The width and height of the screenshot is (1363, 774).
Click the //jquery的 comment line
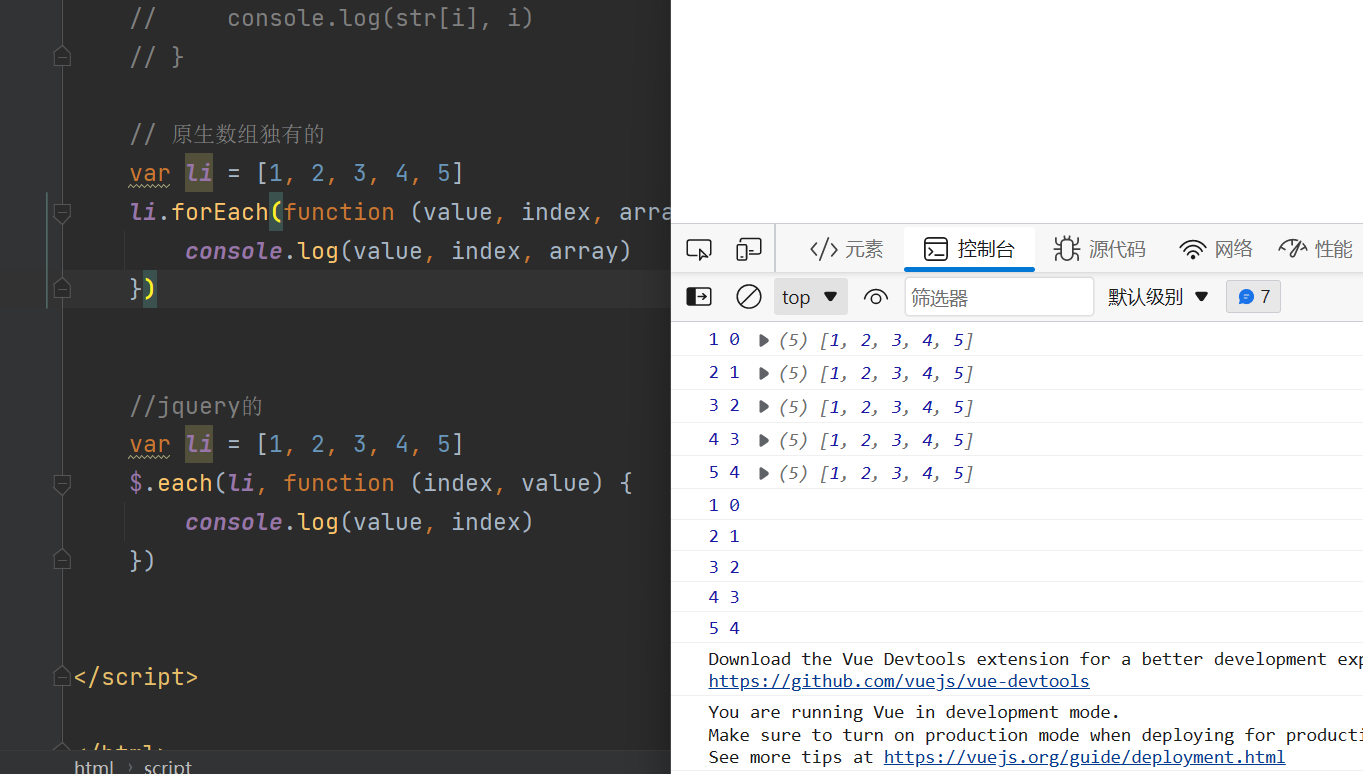[196, 406]
